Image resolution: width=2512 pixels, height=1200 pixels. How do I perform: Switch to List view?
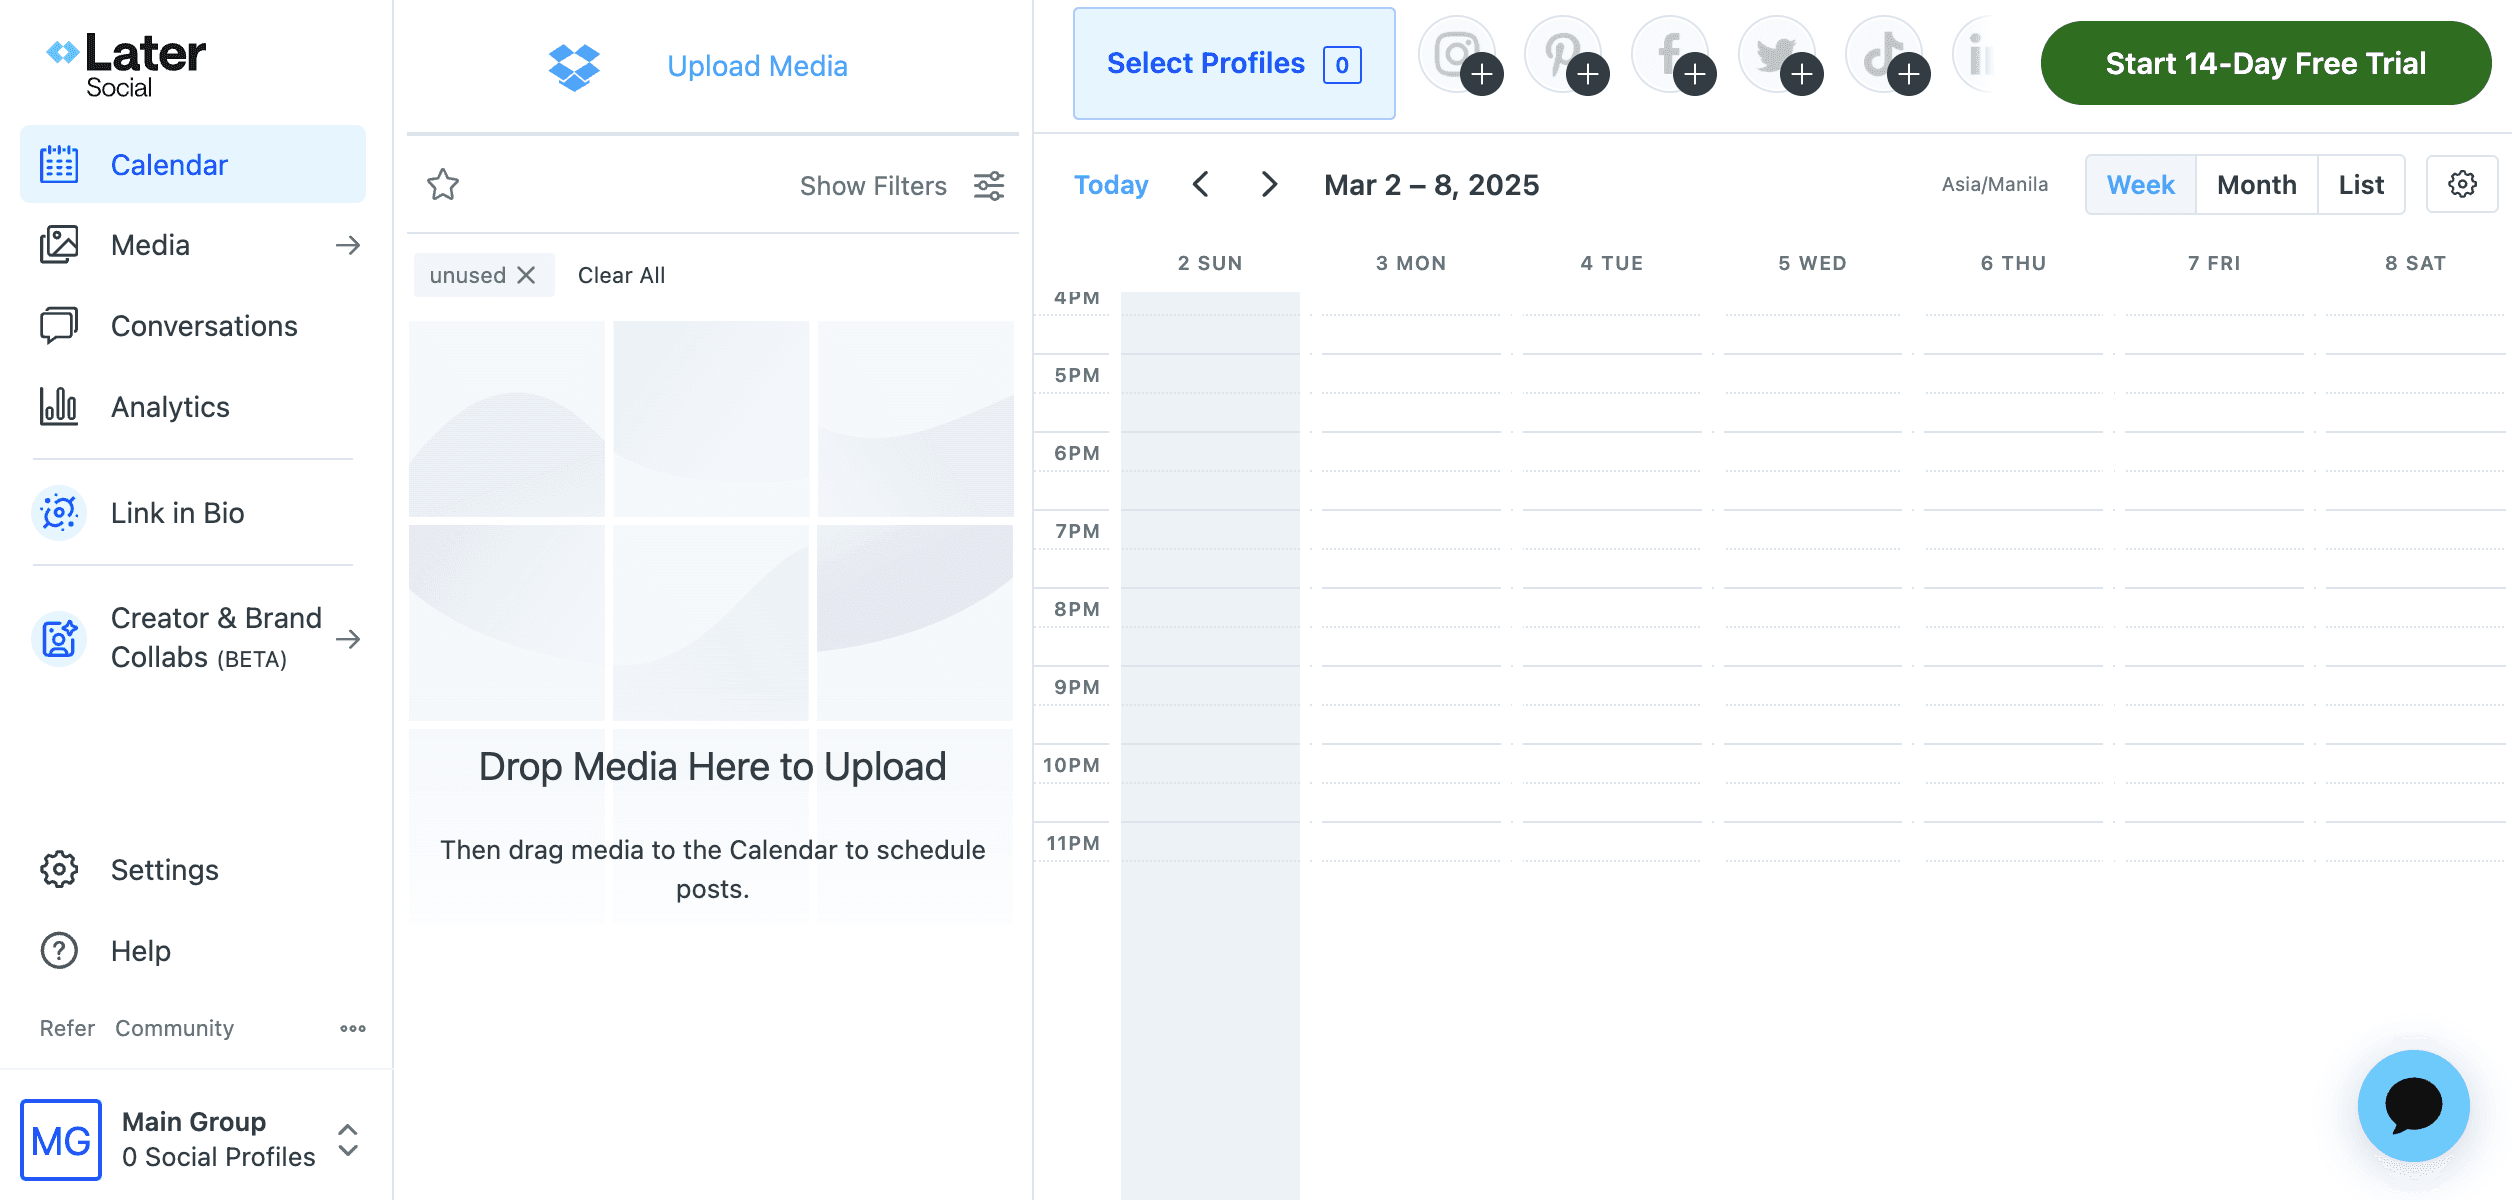coord(2361,185)
